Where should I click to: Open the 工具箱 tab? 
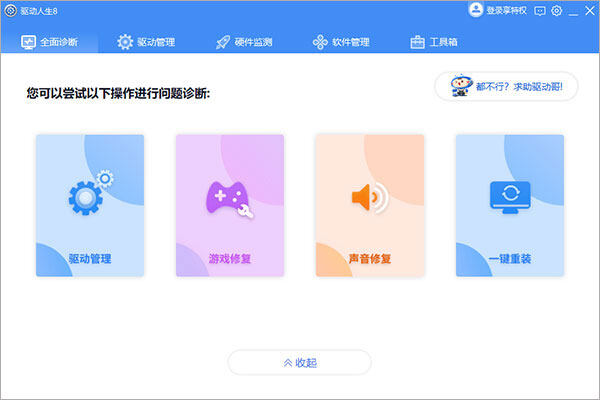[434, 42]
